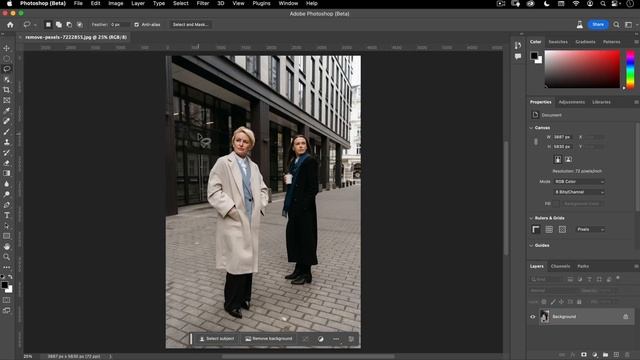The height and width of the screenshot is (360, 640).
Task: Select the Elliptical Marquee tool
Action: pyautogui.click(x=7, y=58)
